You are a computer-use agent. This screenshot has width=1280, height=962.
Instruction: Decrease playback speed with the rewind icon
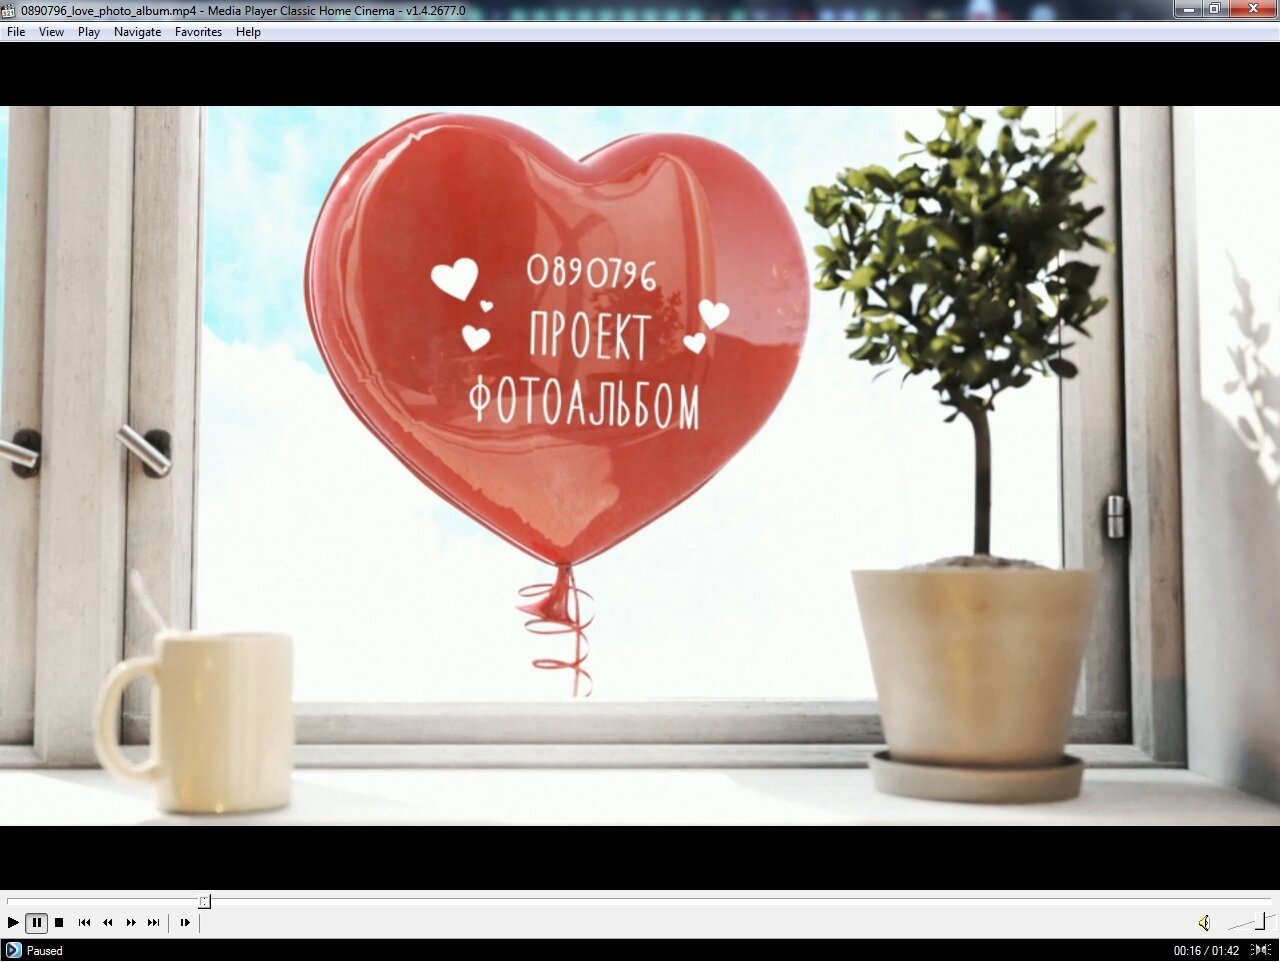[x=107, y=923]
